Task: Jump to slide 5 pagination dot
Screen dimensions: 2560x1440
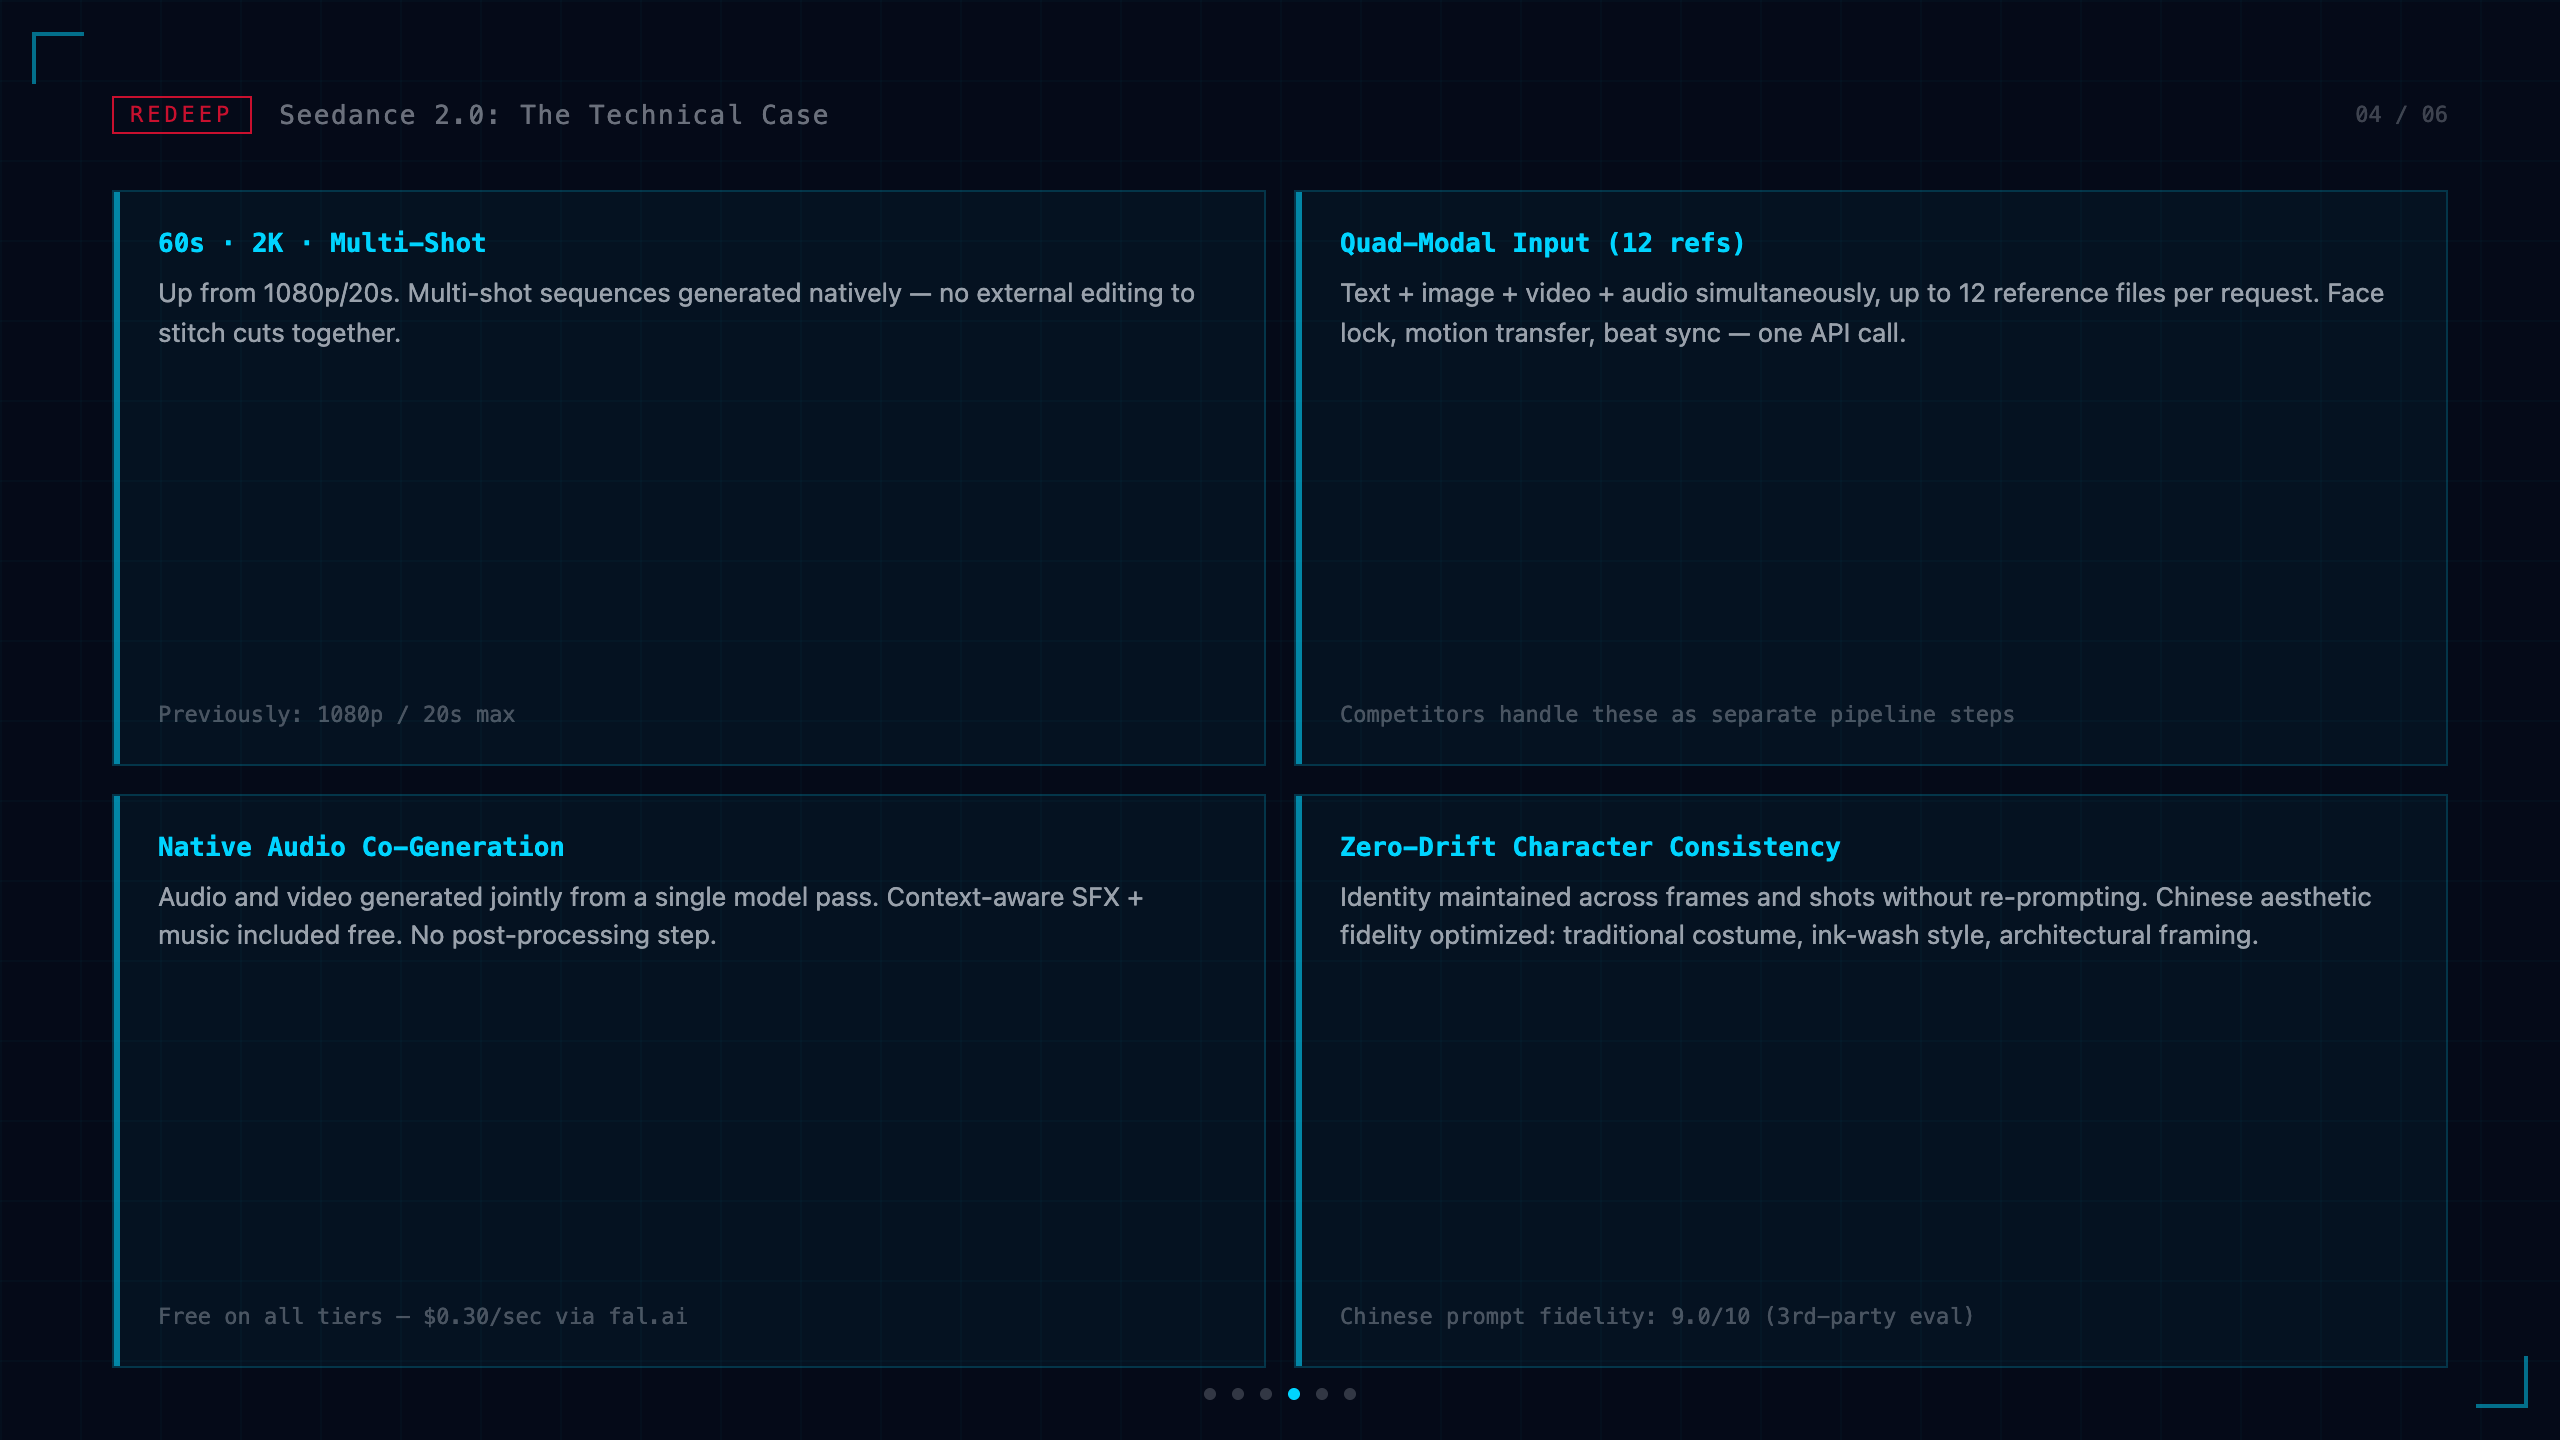Action: tap(1322, 1394)
